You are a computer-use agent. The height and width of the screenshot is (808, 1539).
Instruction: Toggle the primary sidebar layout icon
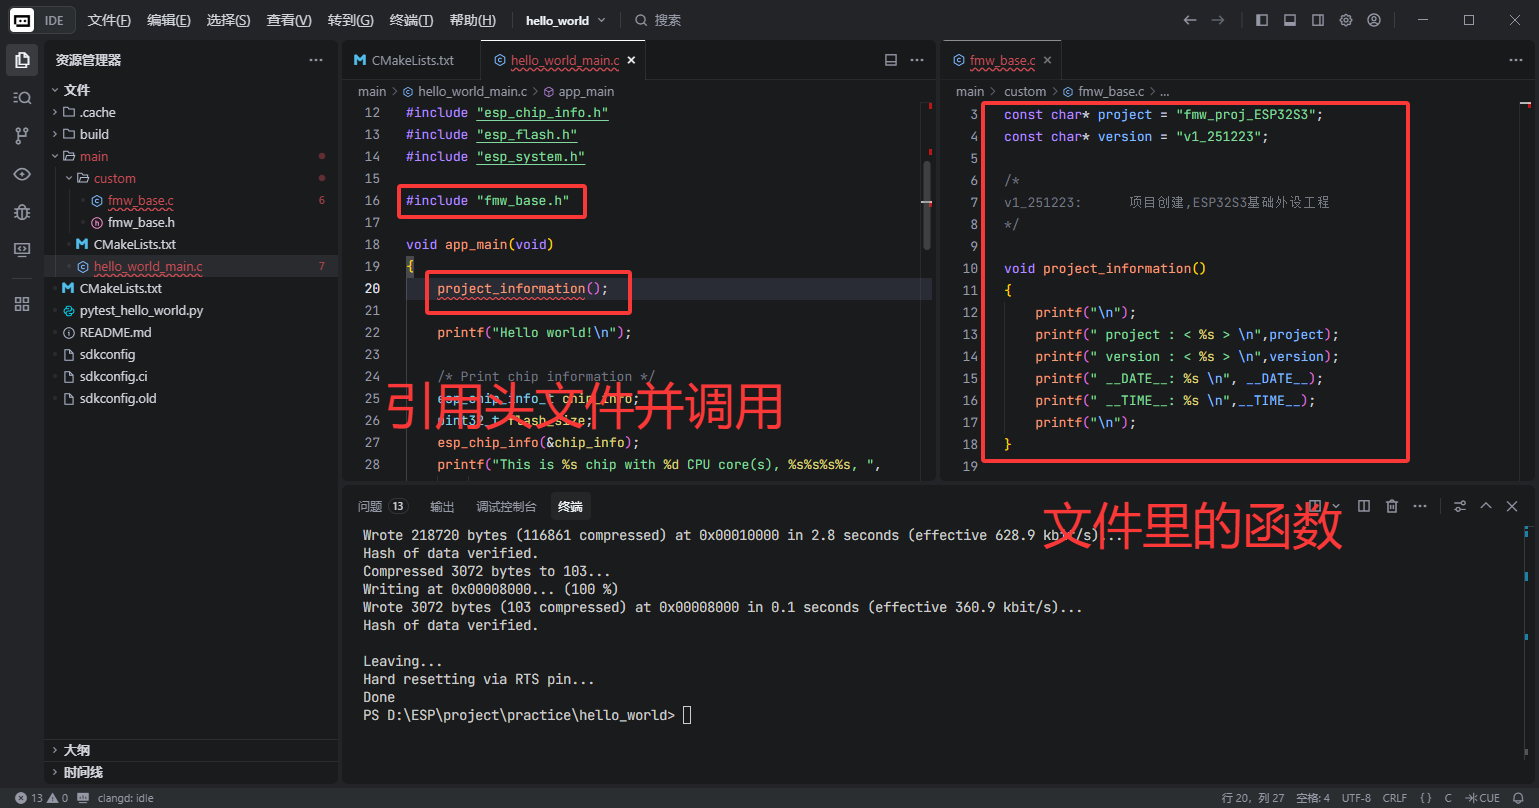tap(1262, 20)
